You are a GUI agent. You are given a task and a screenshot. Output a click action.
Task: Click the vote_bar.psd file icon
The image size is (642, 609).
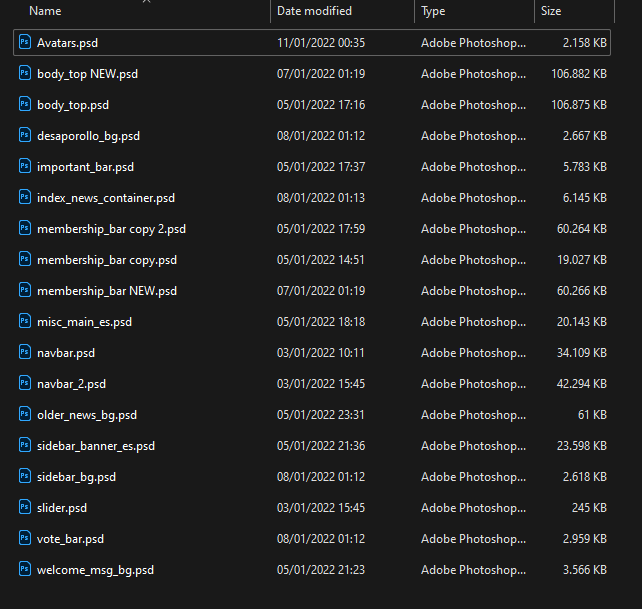pos(25,538)
